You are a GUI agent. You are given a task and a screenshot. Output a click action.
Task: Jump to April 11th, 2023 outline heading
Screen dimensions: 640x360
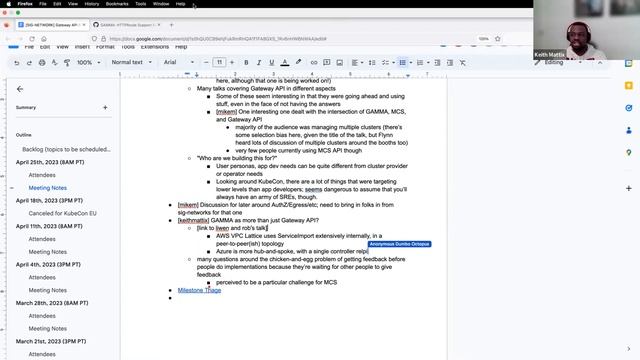49,226
